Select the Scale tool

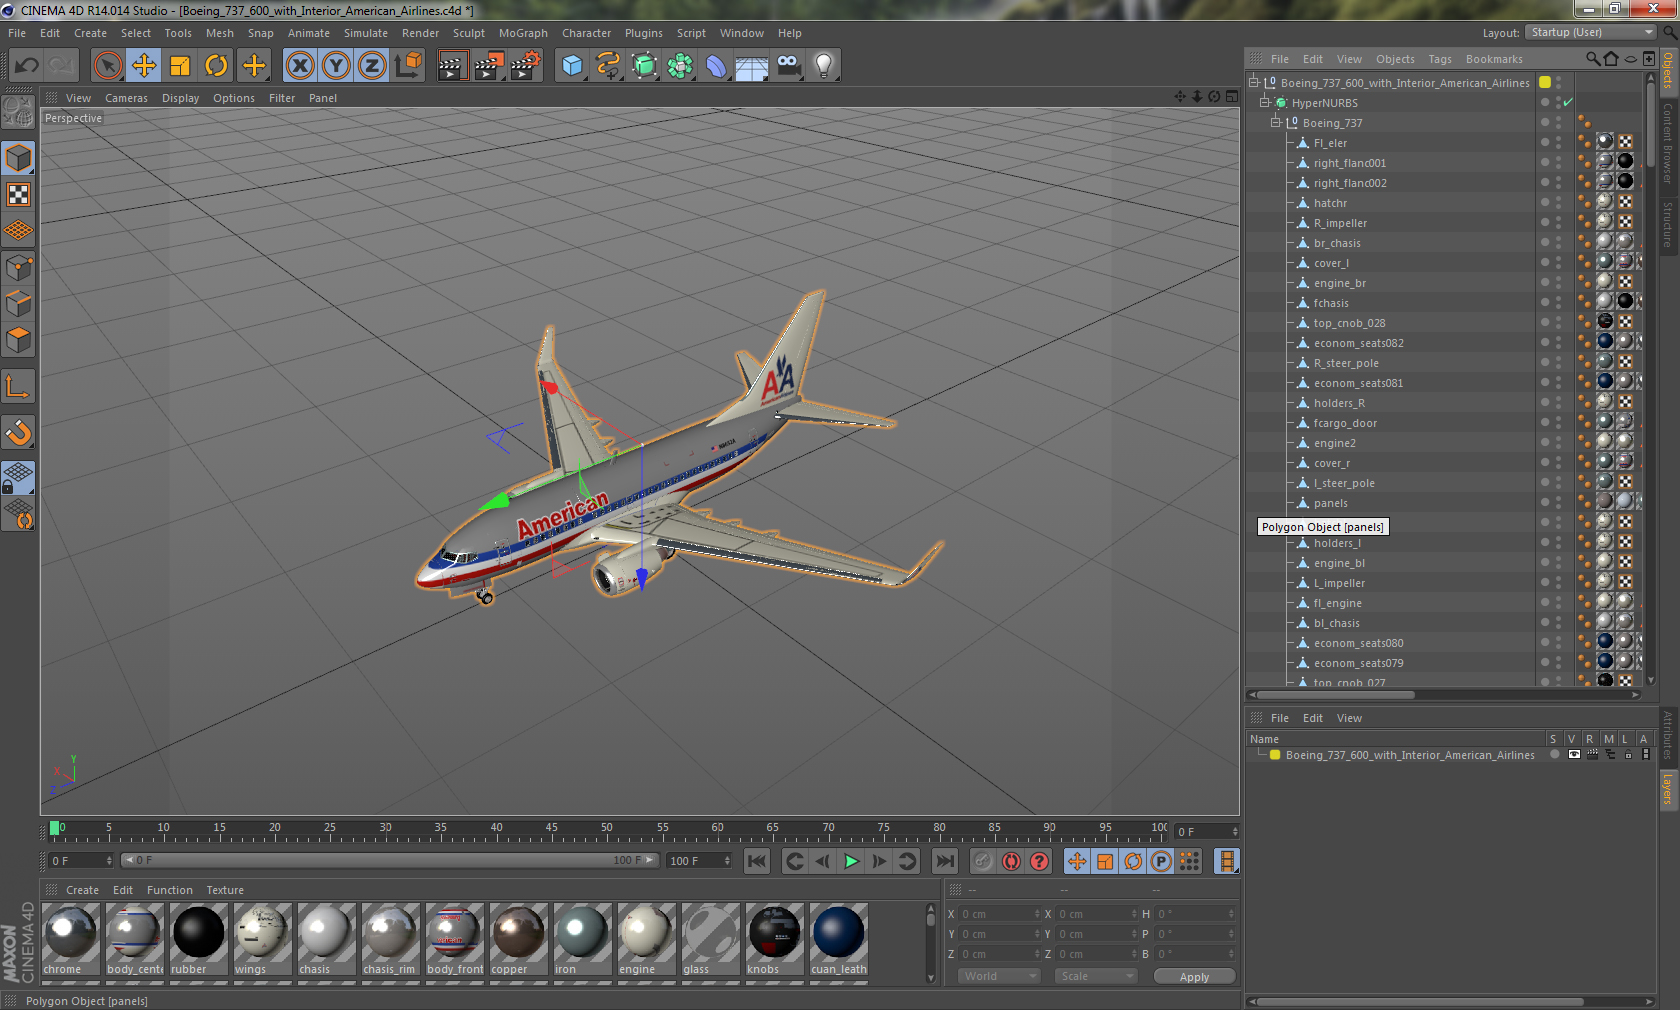pyautogui.click(x=180, y=66)
